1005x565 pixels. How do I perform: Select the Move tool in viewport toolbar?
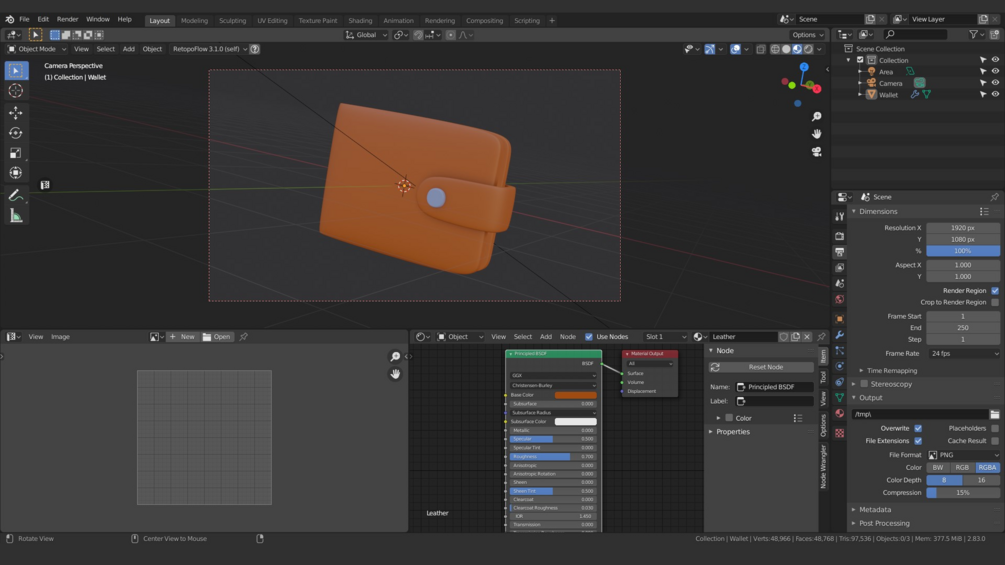[x=16, y=112]
